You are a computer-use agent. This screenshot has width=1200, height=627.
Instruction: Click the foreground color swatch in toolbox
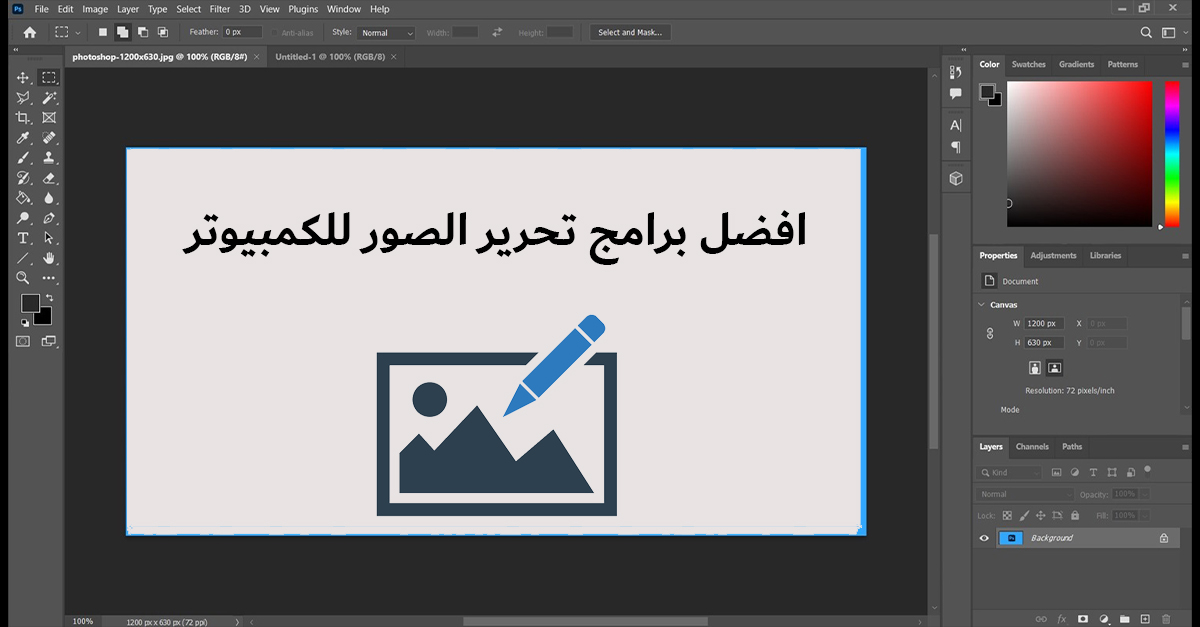tap(29, 303)
